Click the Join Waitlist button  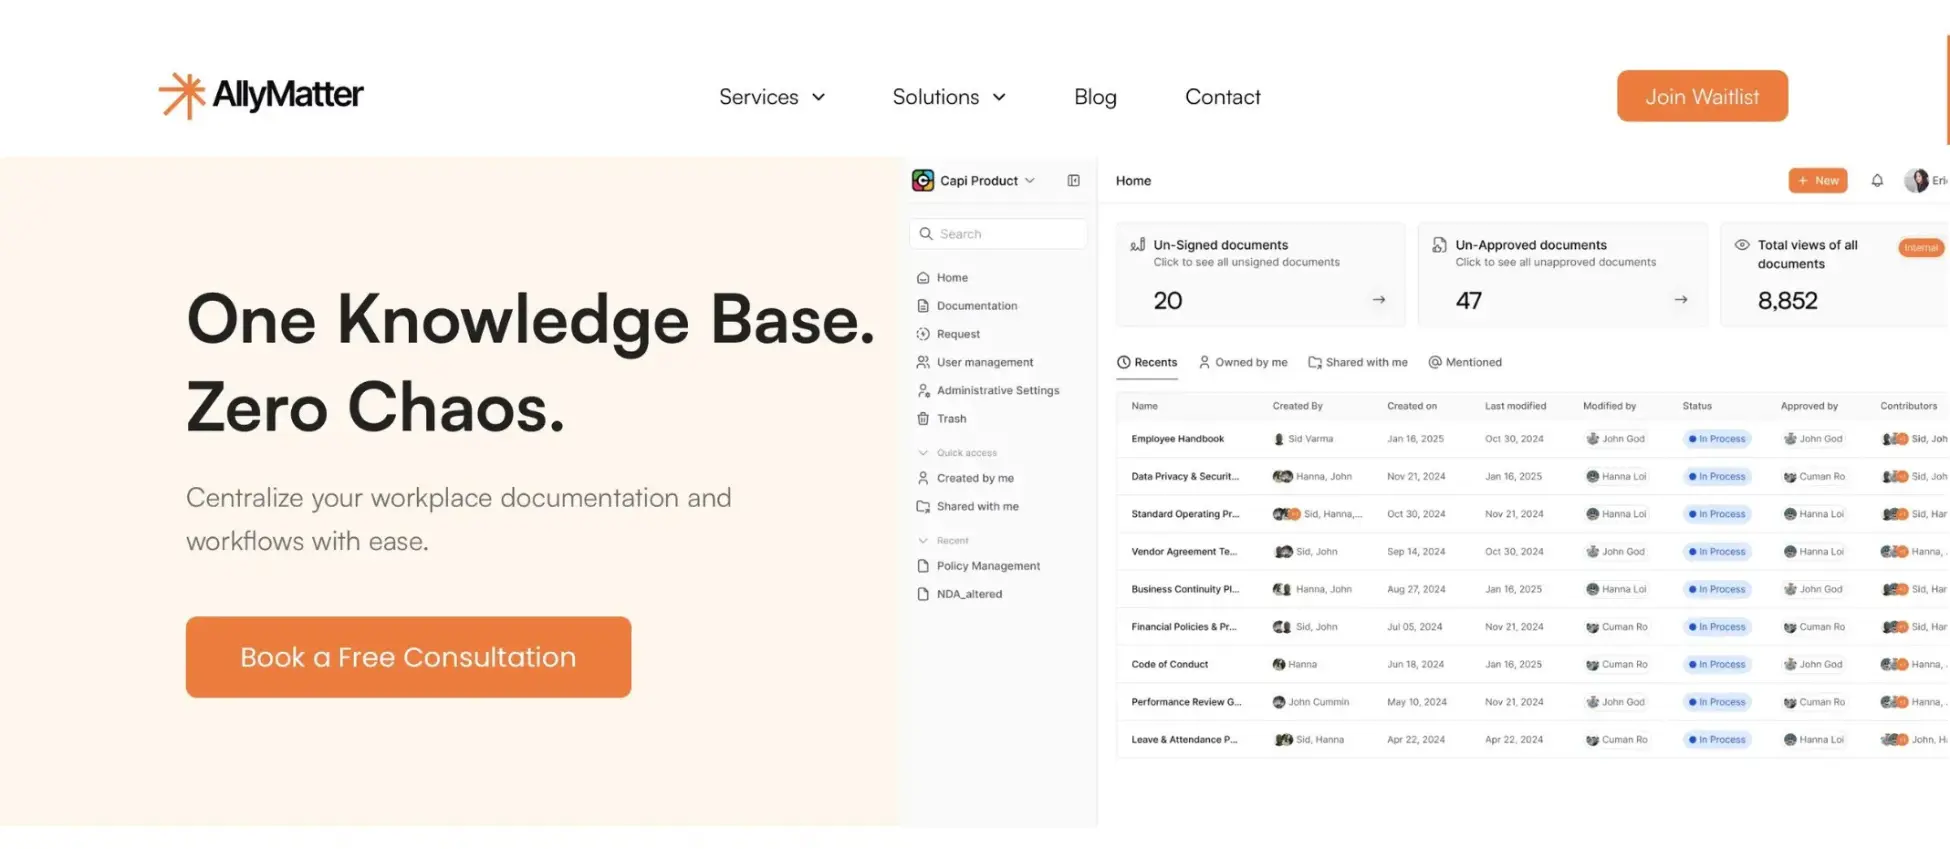coord(1701,96)
